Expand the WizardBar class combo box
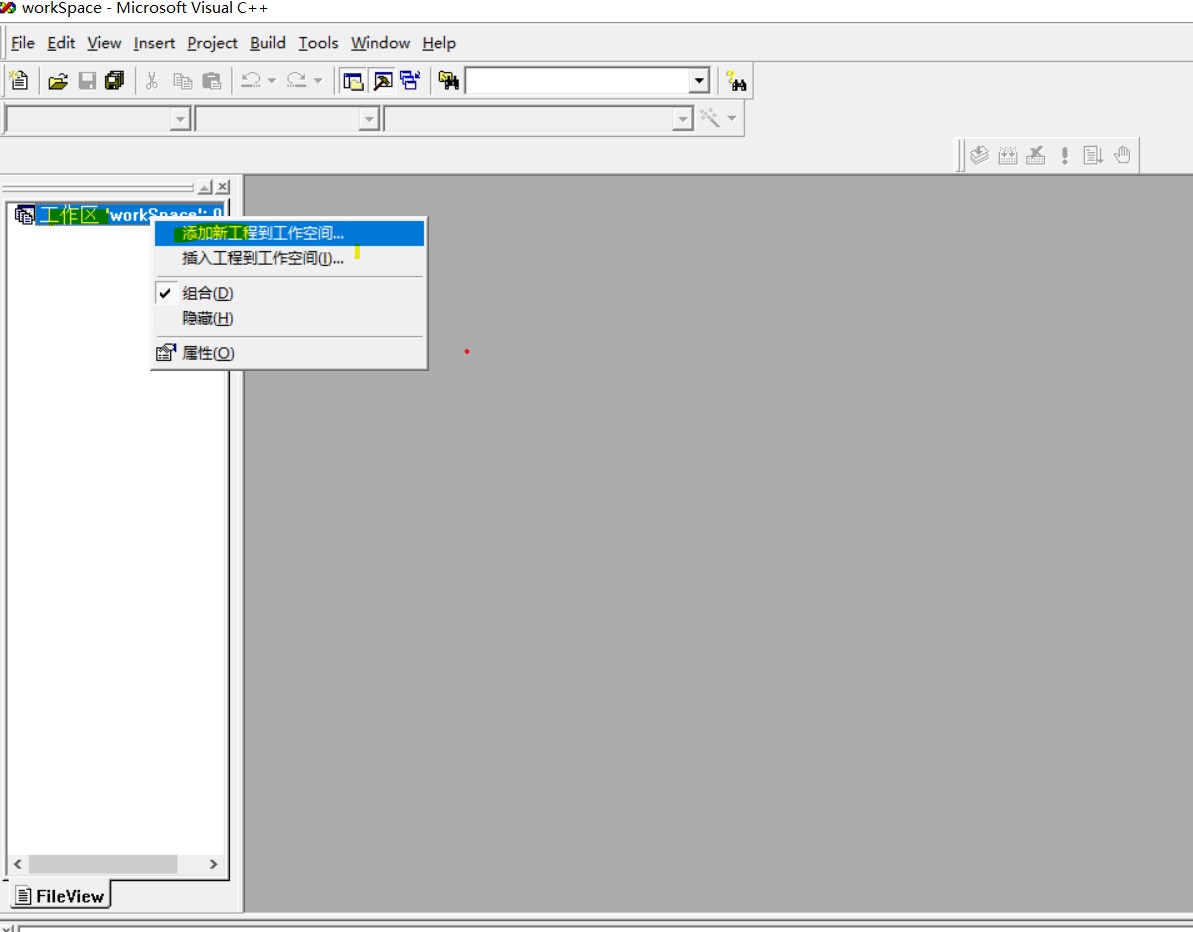 pos(180,119)
